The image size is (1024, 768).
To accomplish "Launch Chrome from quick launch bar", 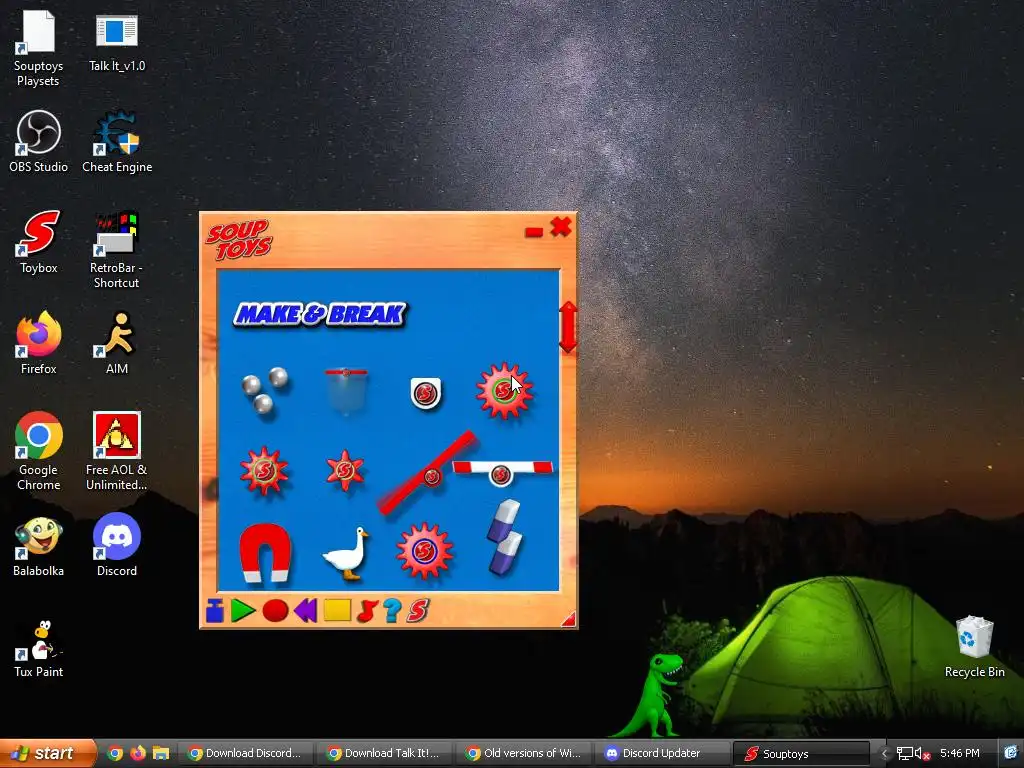I will click(115, 754).
